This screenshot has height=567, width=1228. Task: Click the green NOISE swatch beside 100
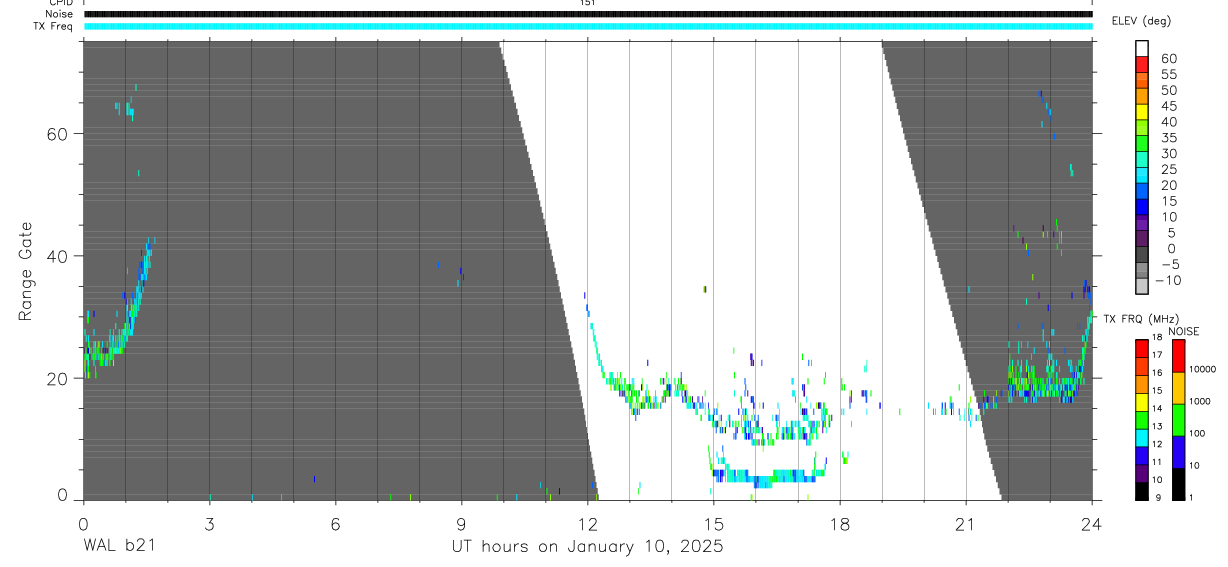coord(1178,420)
